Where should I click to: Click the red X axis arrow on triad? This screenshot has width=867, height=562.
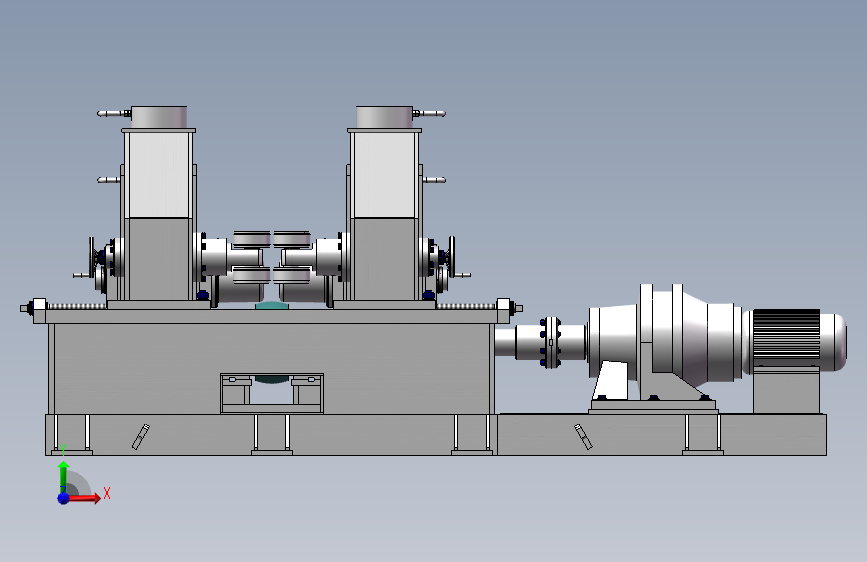[x=84, y=498]
